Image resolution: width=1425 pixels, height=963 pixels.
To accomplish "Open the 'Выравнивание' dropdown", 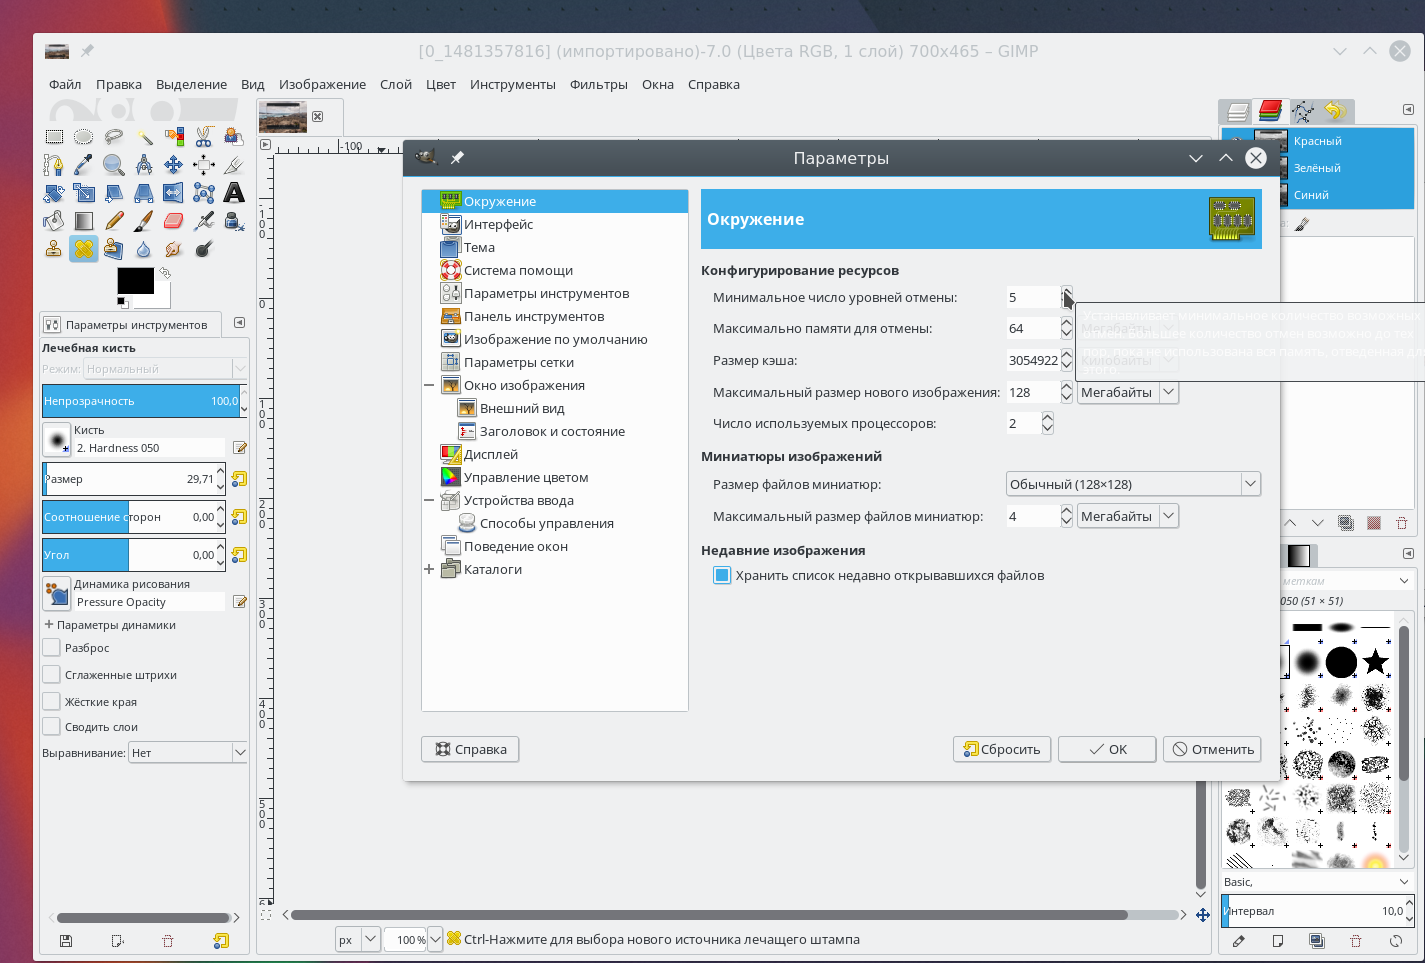I will [x=188, y=753].
